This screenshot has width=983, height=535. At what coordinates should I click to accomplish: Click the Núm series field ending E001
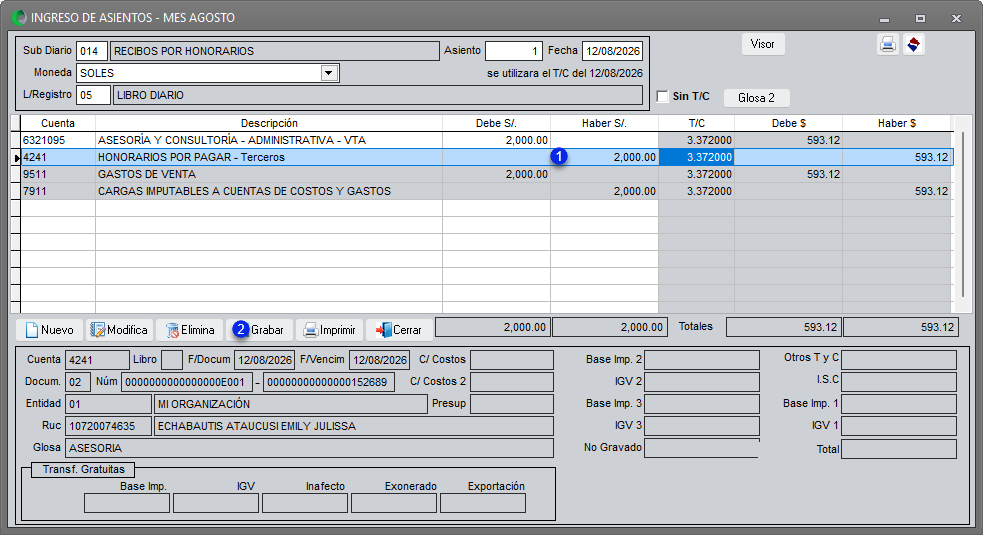186,382
